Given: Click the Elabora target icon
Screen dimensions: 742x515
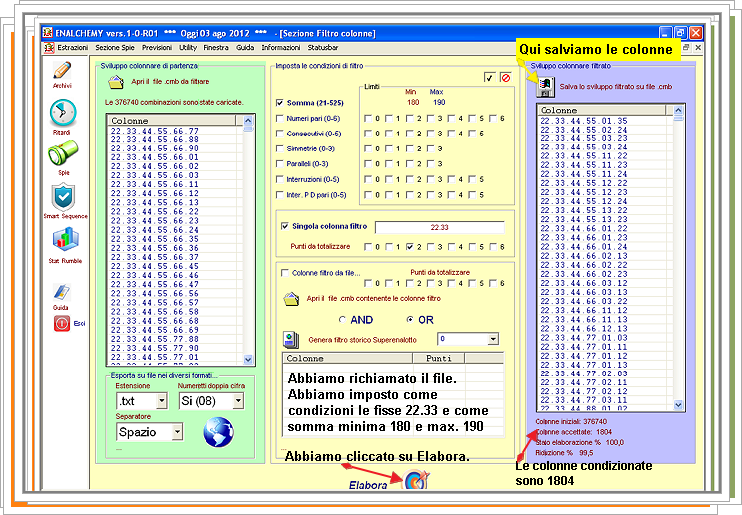Looking at the screenshot, I should (x=416, y=479).
